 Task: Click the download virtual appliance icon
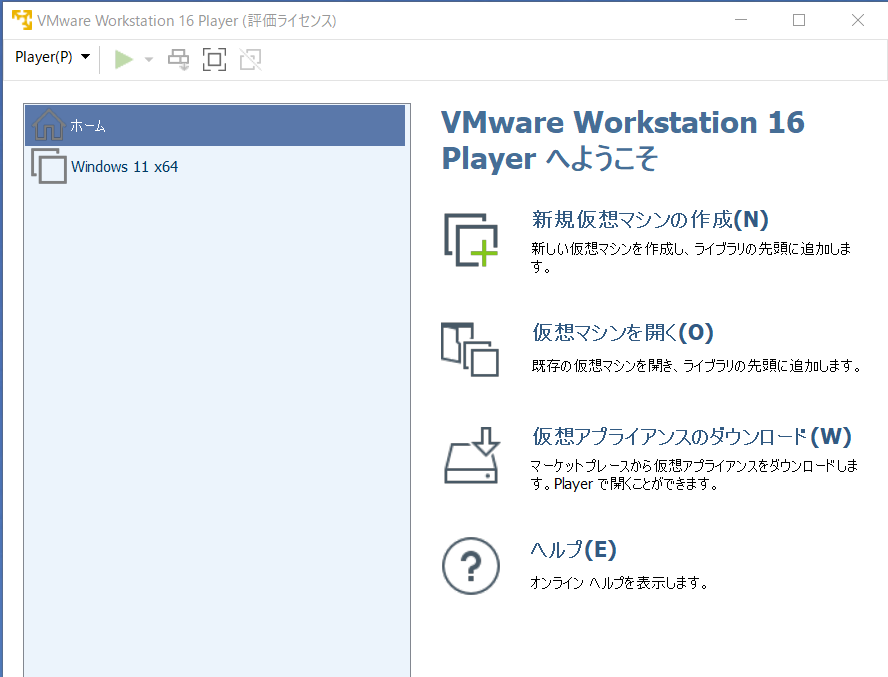point(472,455)
